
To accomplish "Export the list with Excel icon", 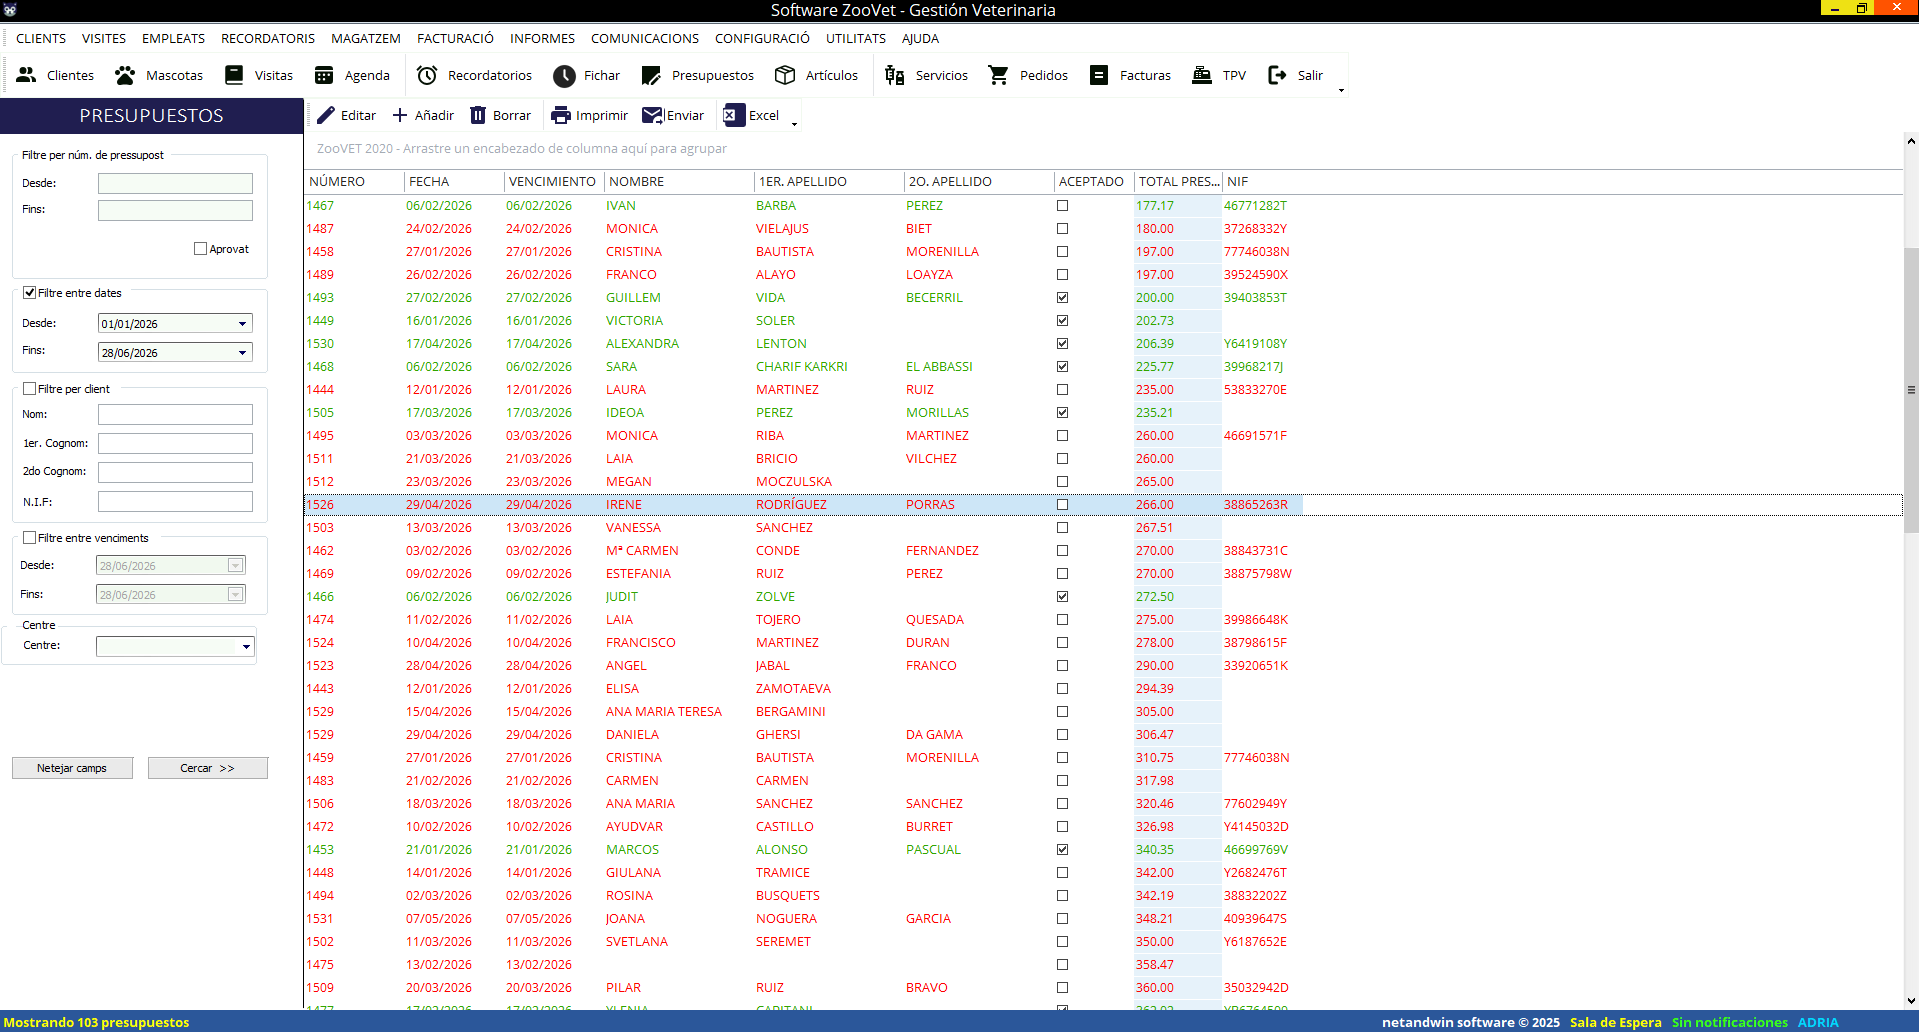I will click(733, 115).
